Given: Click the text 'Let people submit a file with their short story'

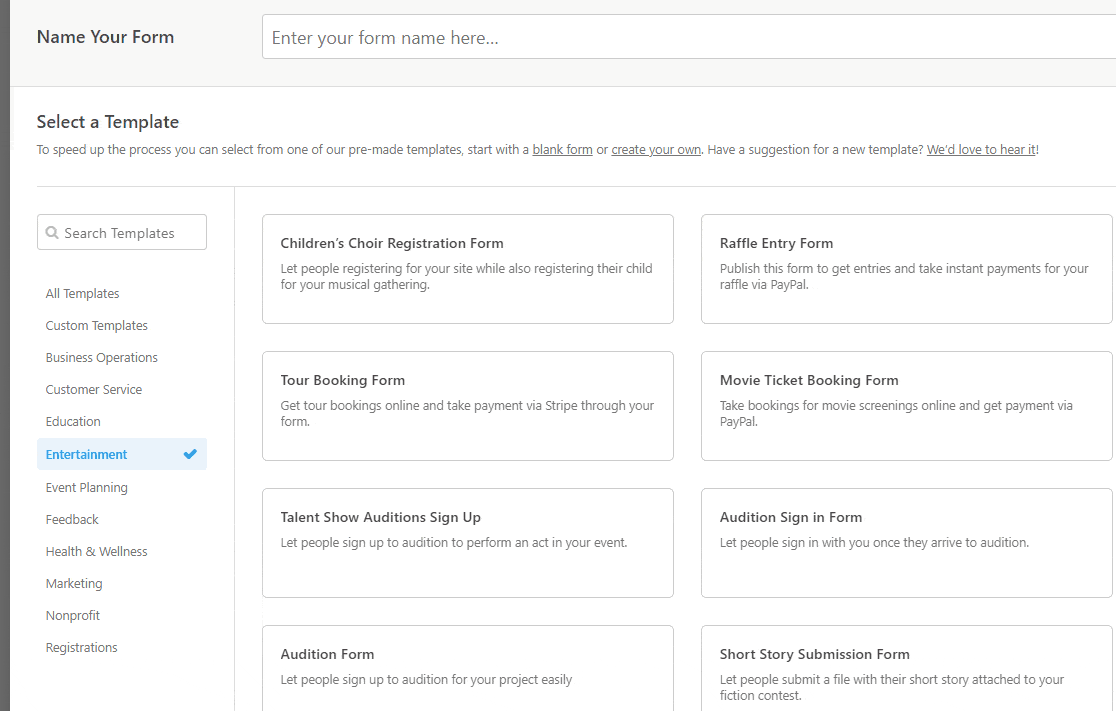Looking at the screenshot, I should click(846, 680).
